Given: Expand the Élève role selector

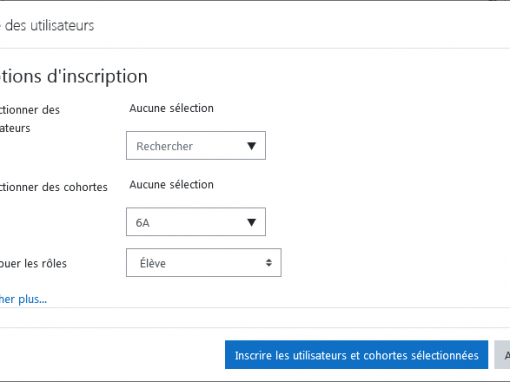Looking at the screenshot, I should coord(204,263).
